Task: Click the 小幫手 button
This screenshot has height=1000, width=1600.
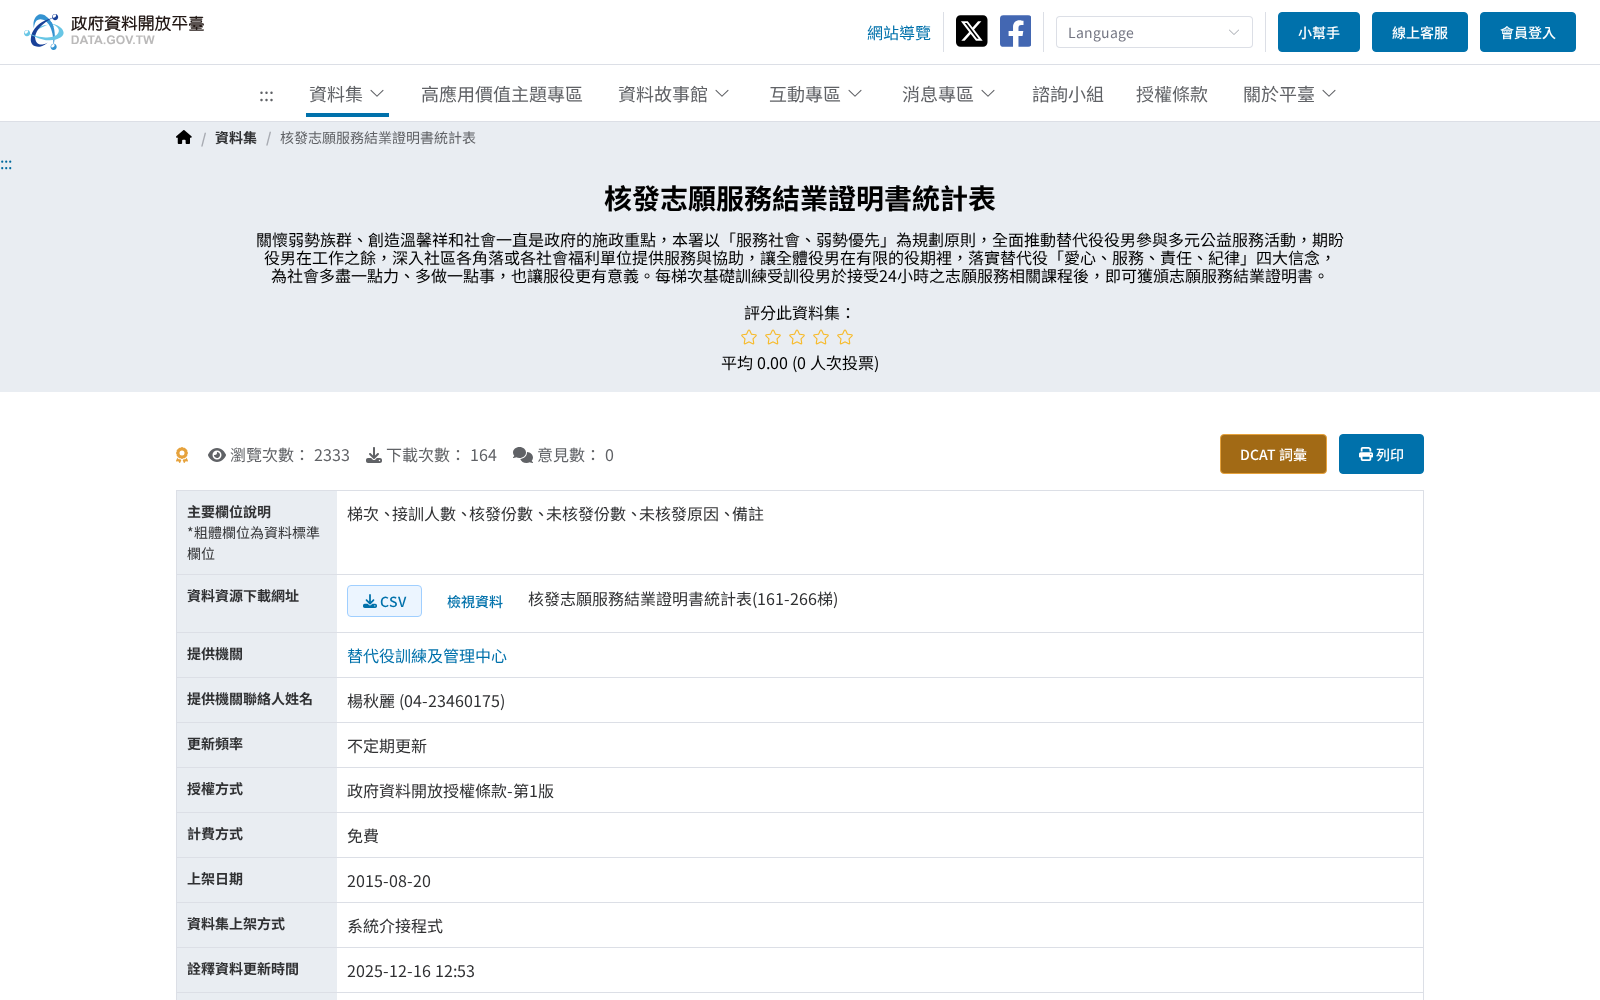Action: click(1319, 32)
